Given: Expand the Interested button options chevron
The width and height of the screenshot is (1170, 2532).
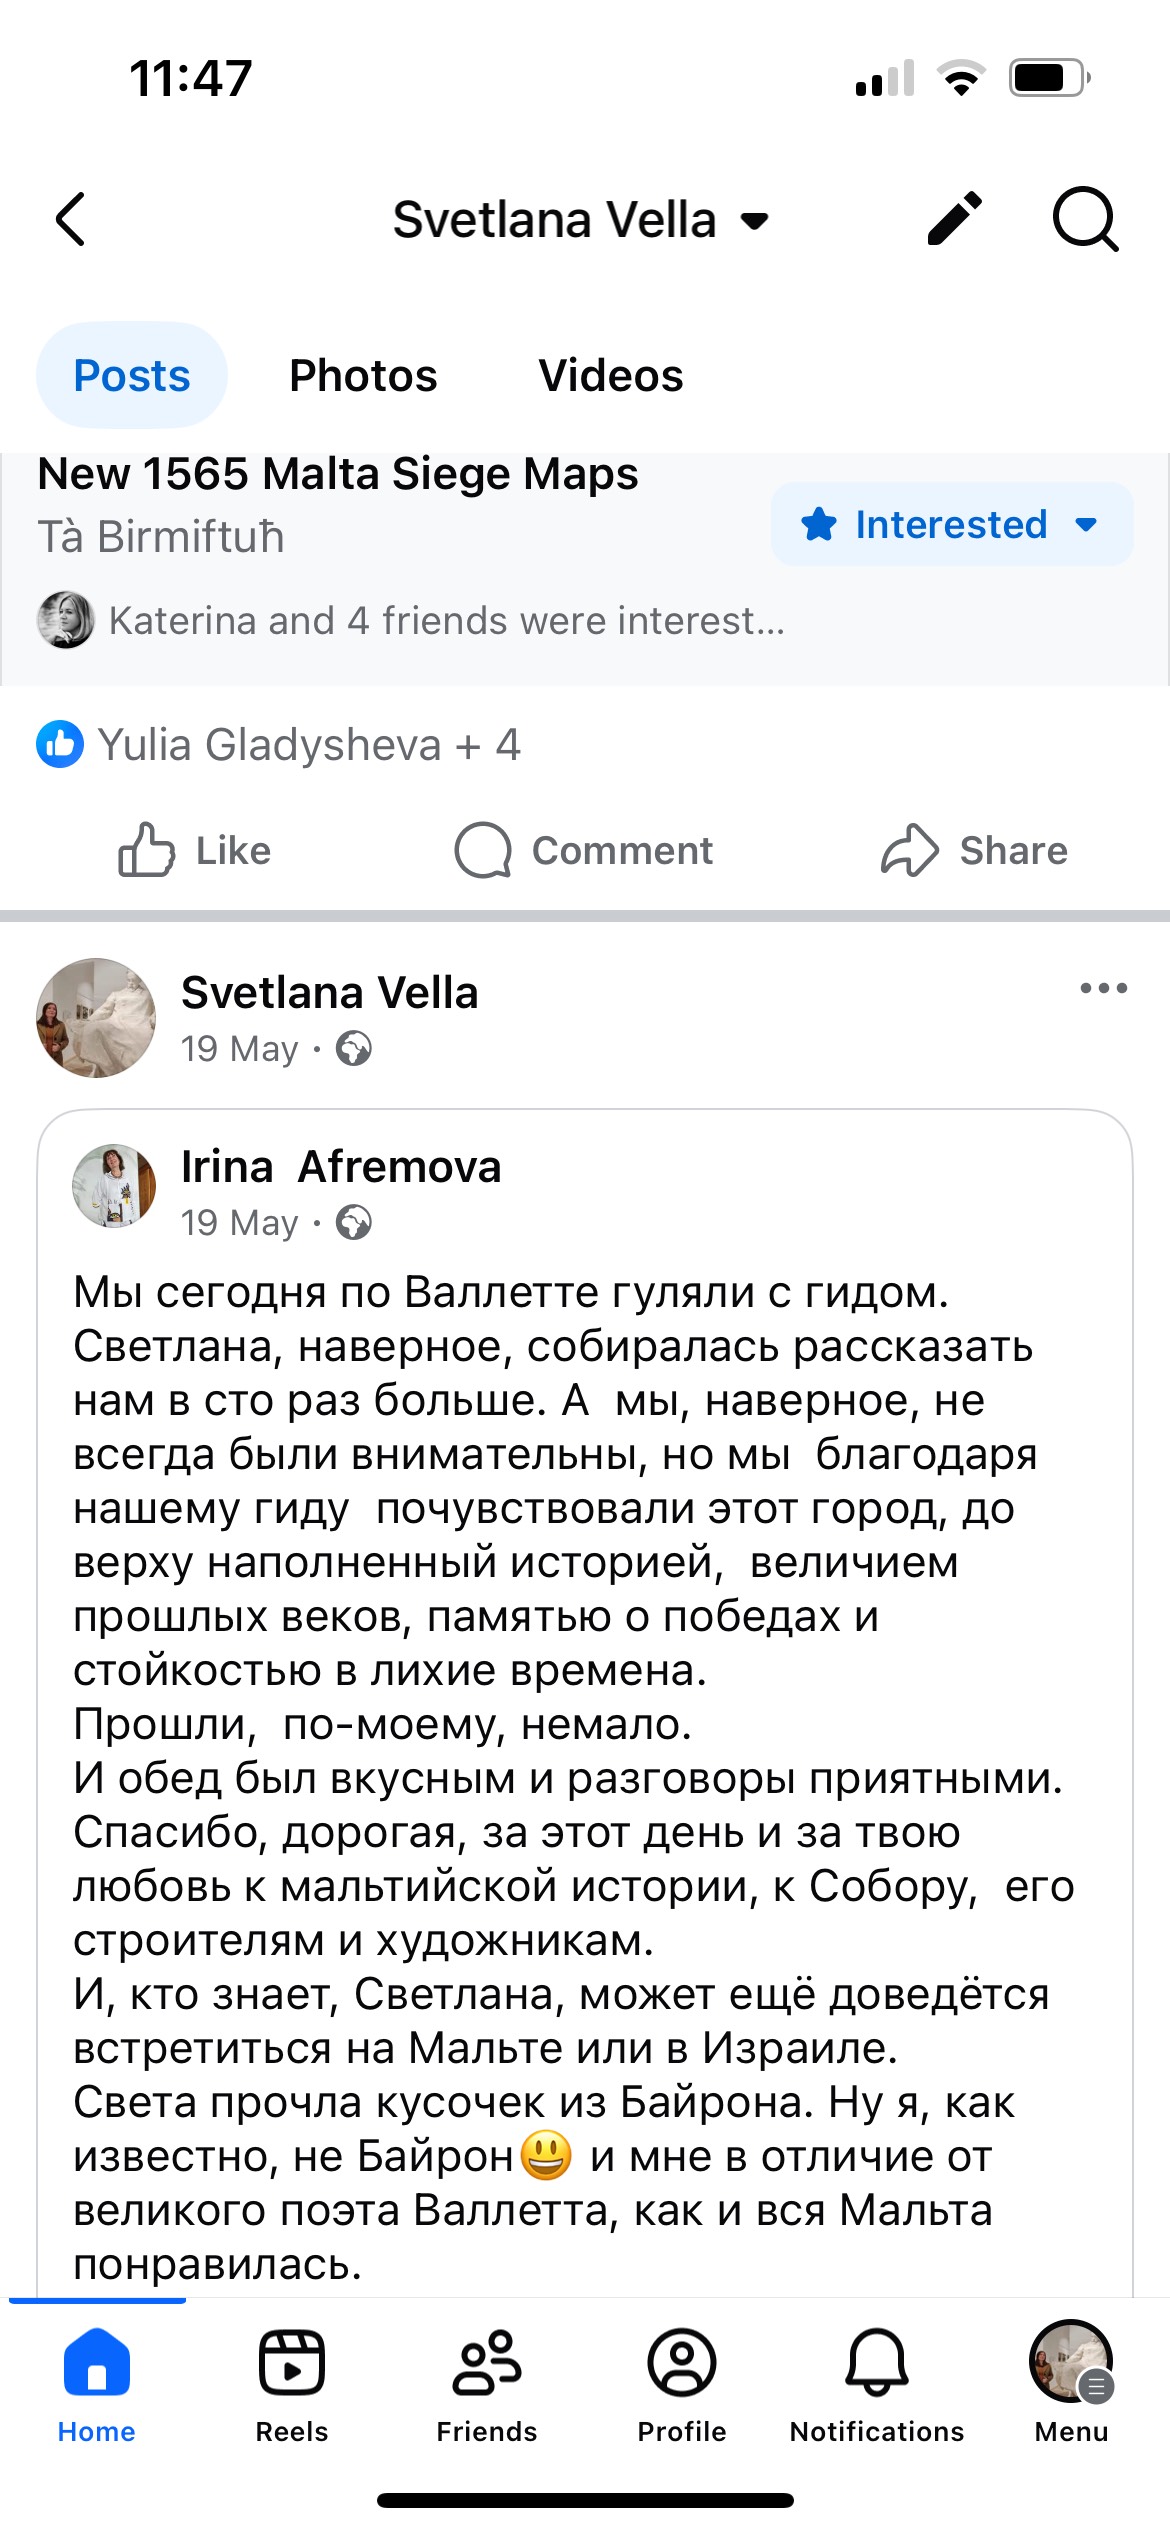Looking at the screenshot, I should (x=1088, y=524).
